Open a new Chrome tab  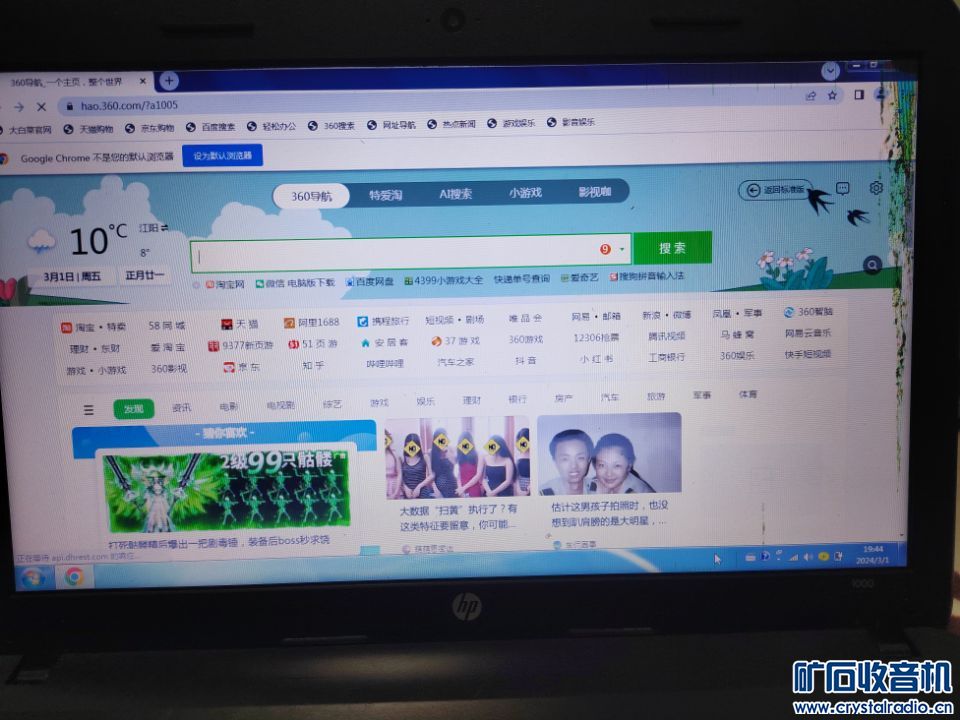168,81
